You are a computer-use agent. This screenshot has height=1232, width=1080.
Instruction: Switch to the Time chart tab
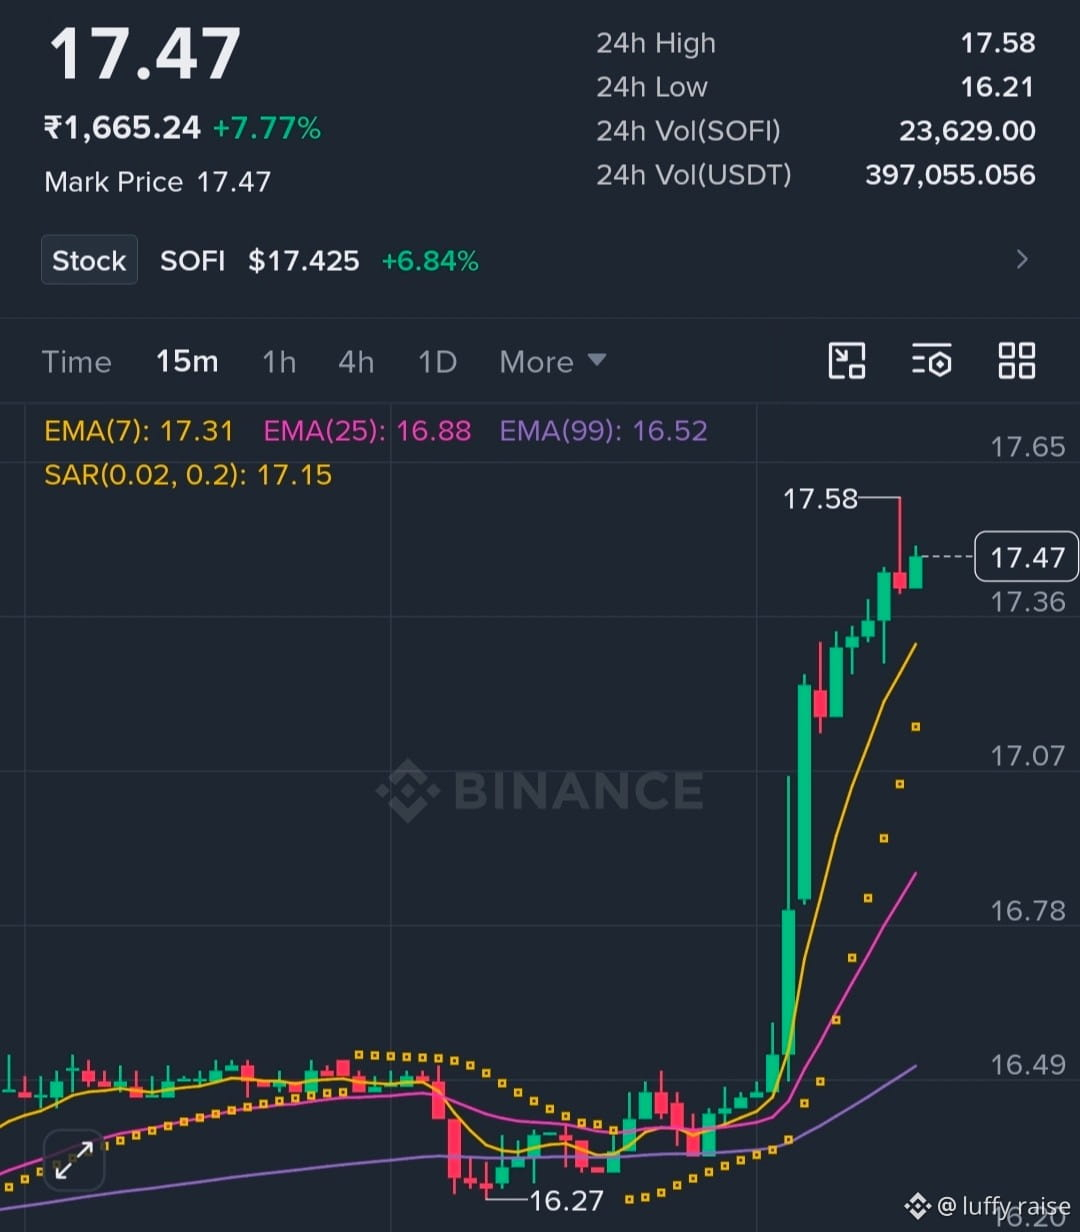pyautogui.click(x=77, y=361)
